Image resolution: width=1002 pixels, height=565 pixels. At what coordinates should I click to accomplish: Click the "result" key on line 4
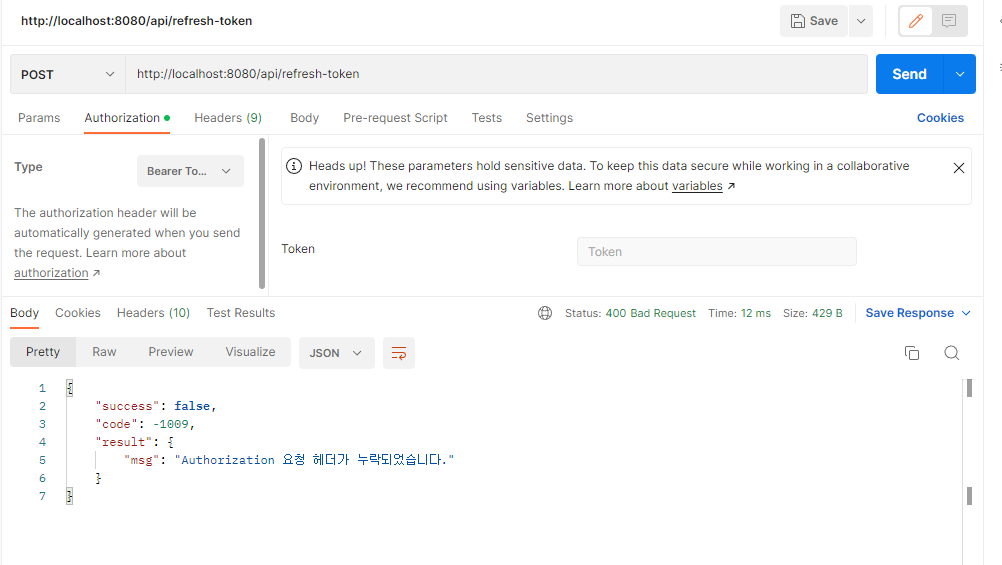coord(123,442)
